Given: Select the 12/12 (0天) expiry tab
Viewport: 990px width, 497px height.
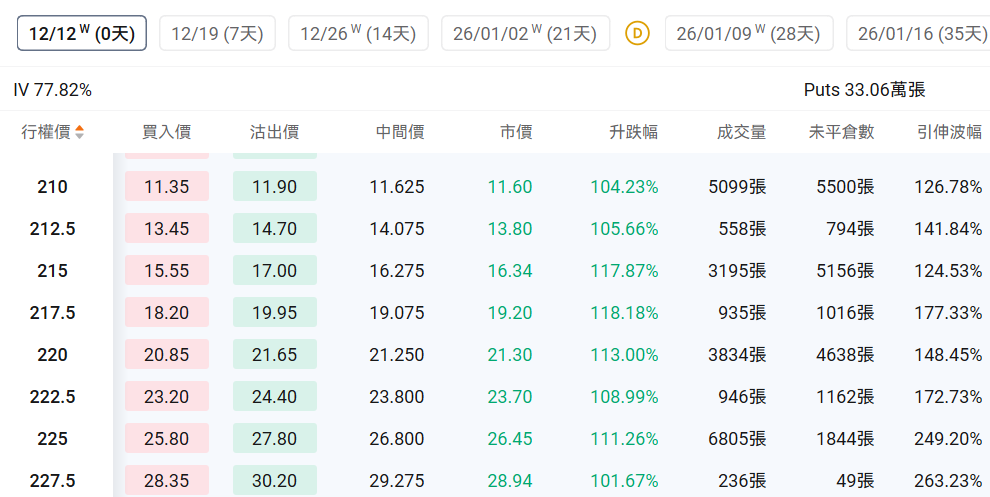Looking at the screenshot, I should click(x=82, y=33).
